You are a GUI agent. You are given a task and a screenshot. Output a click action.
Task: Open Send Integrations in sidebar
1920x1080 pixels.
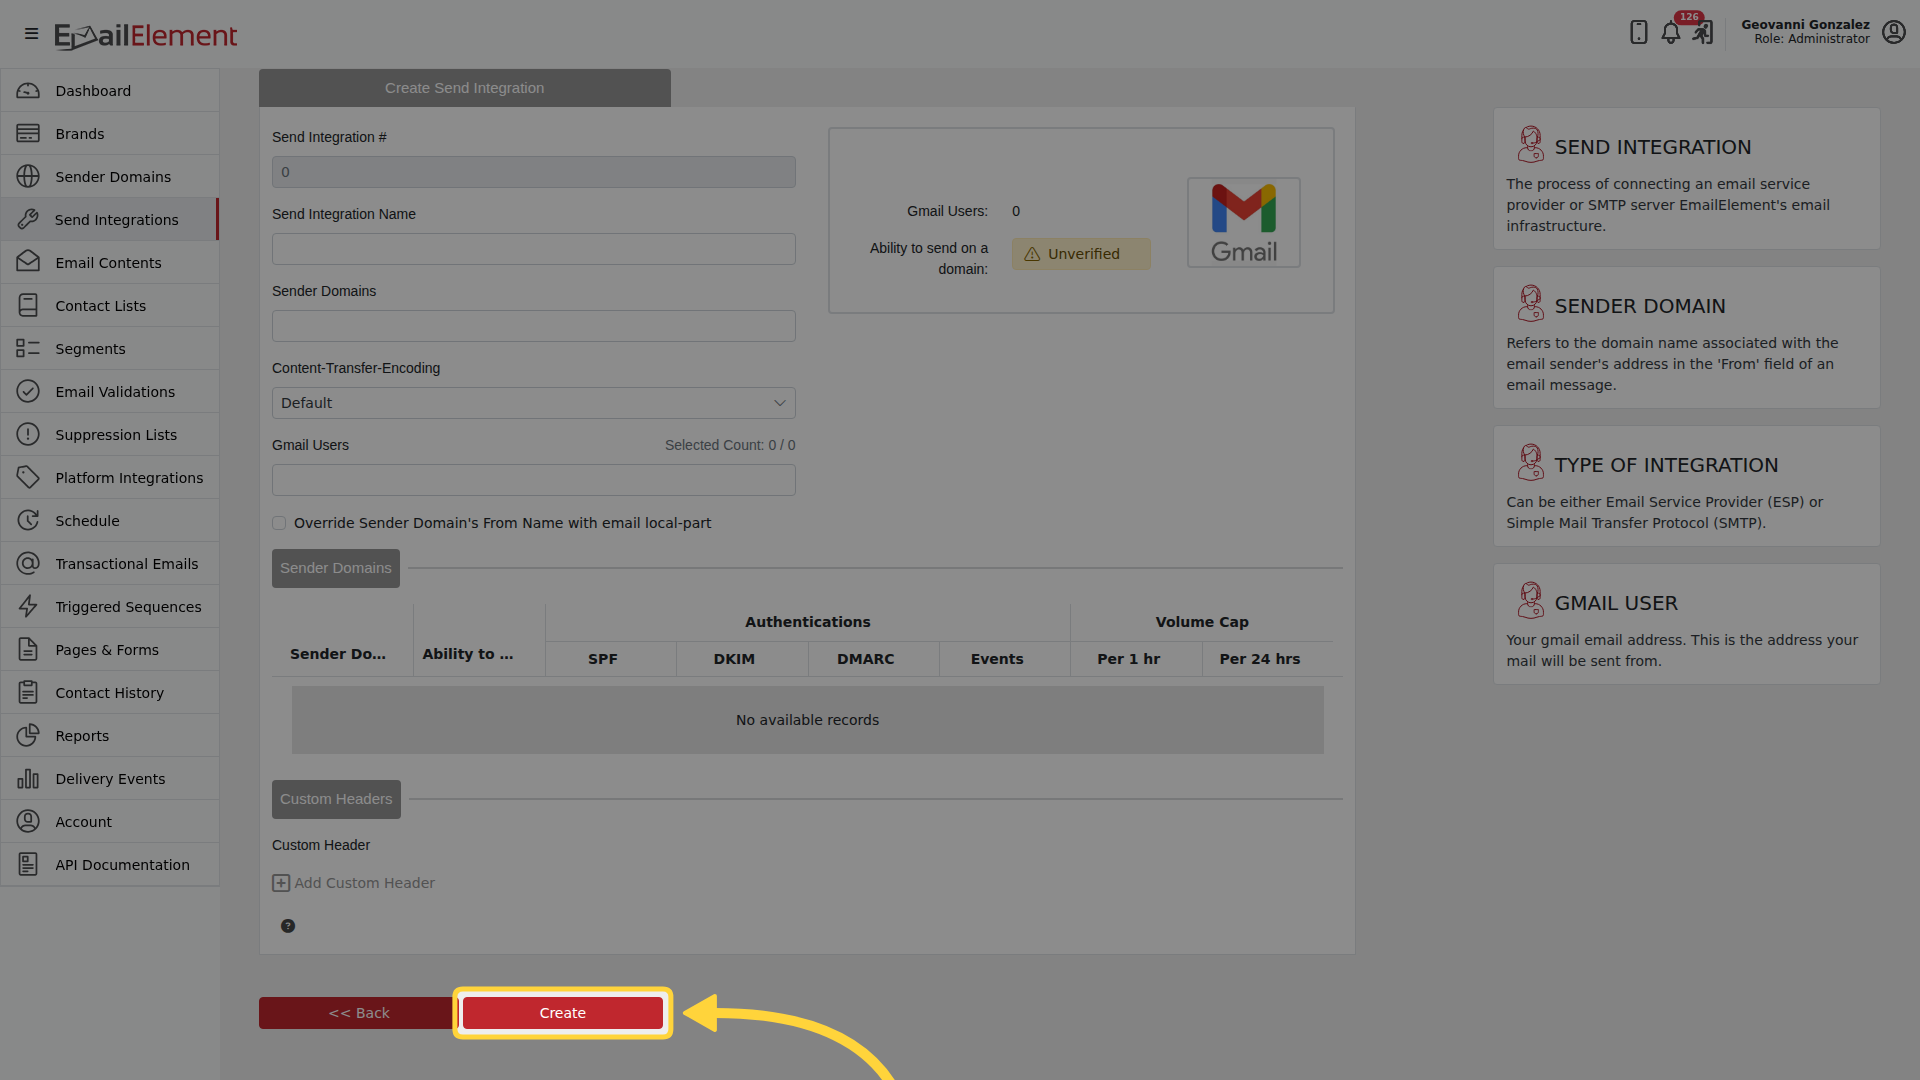110,220
